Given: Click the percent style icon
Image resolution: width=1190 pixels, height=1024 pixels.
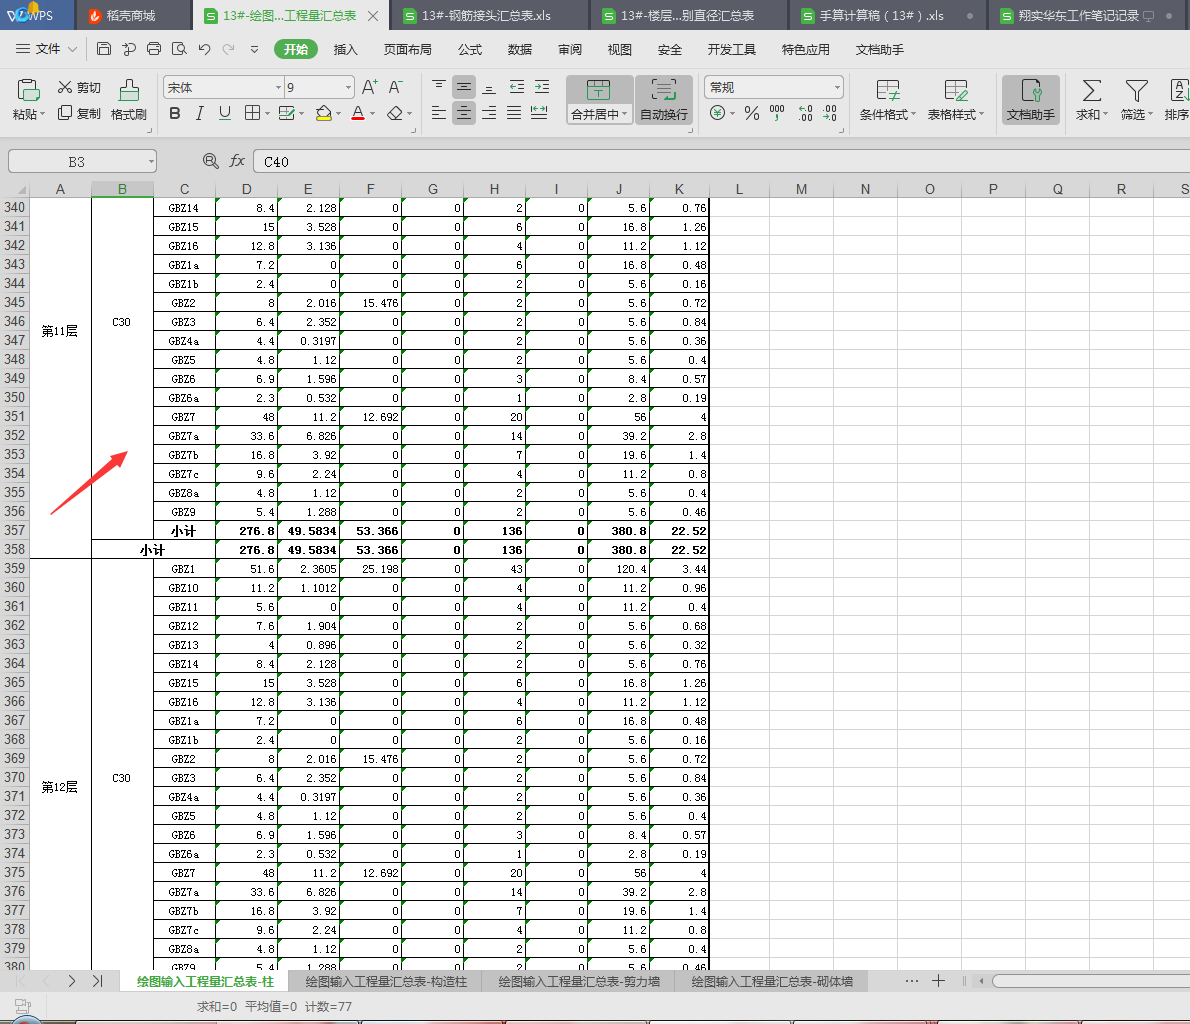Looking at the screenshot, I should 752,113.
